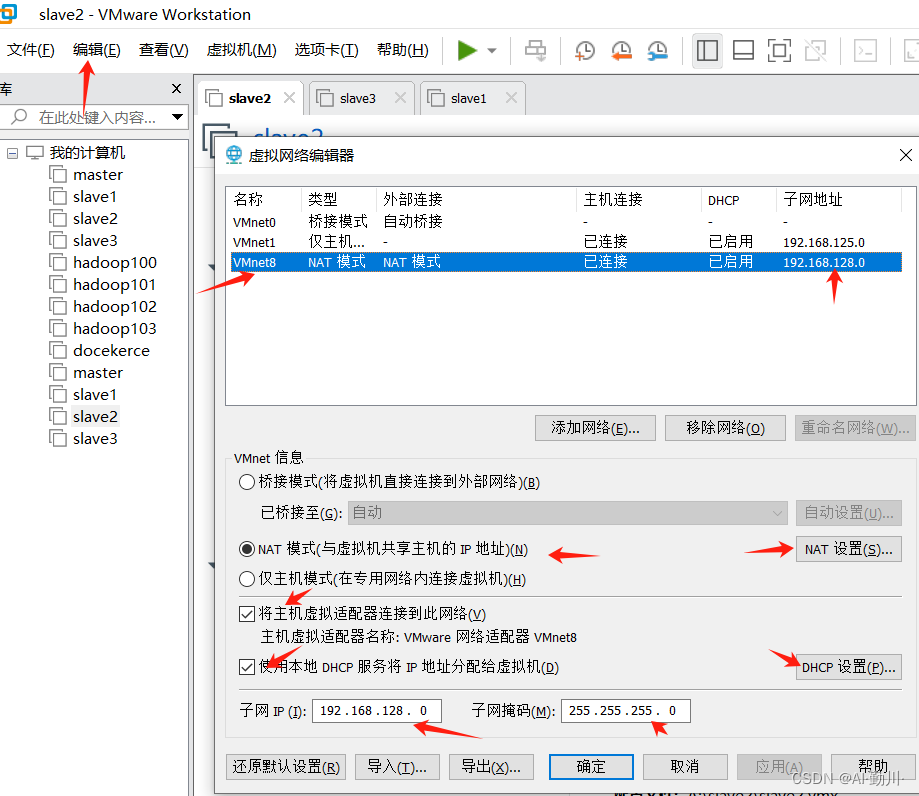The image size is (919, 796).
Task: Click 导入(T)... button
Action: pyautogui.click(x=397, y=767)
